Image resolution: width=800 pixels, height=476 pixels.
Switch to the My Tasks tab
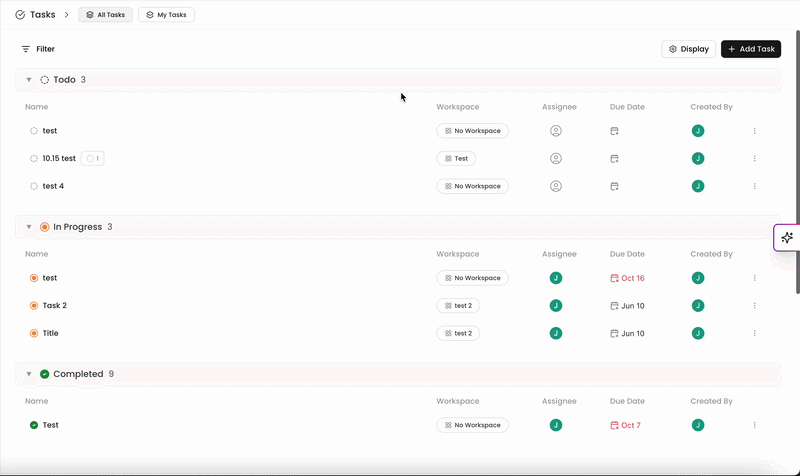pos(166,15)
